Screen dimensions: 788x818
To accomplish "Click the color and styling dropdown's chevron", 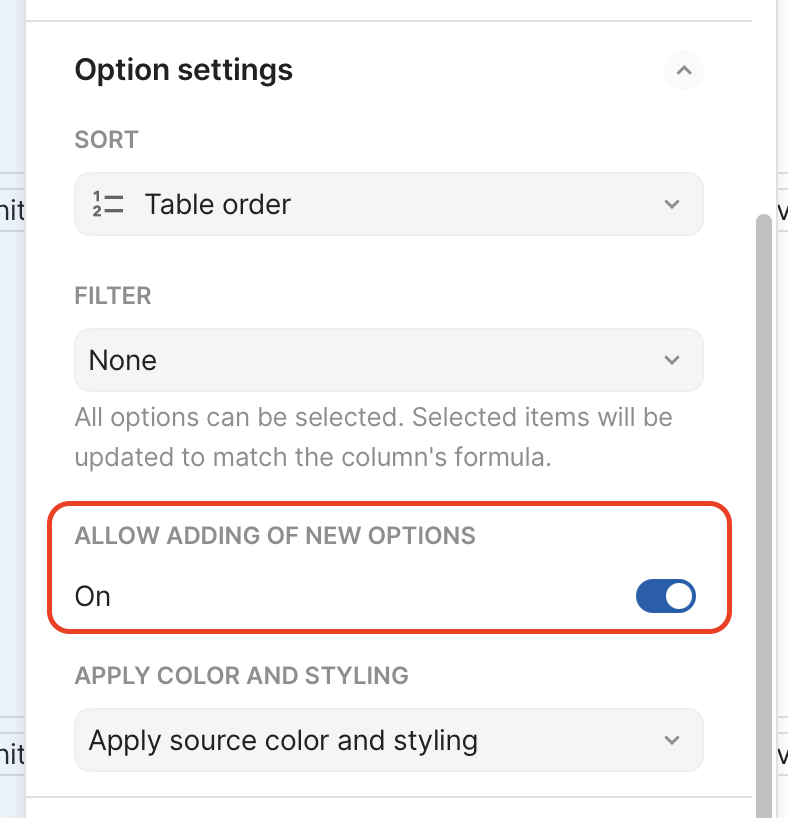I will click(672, 740).
